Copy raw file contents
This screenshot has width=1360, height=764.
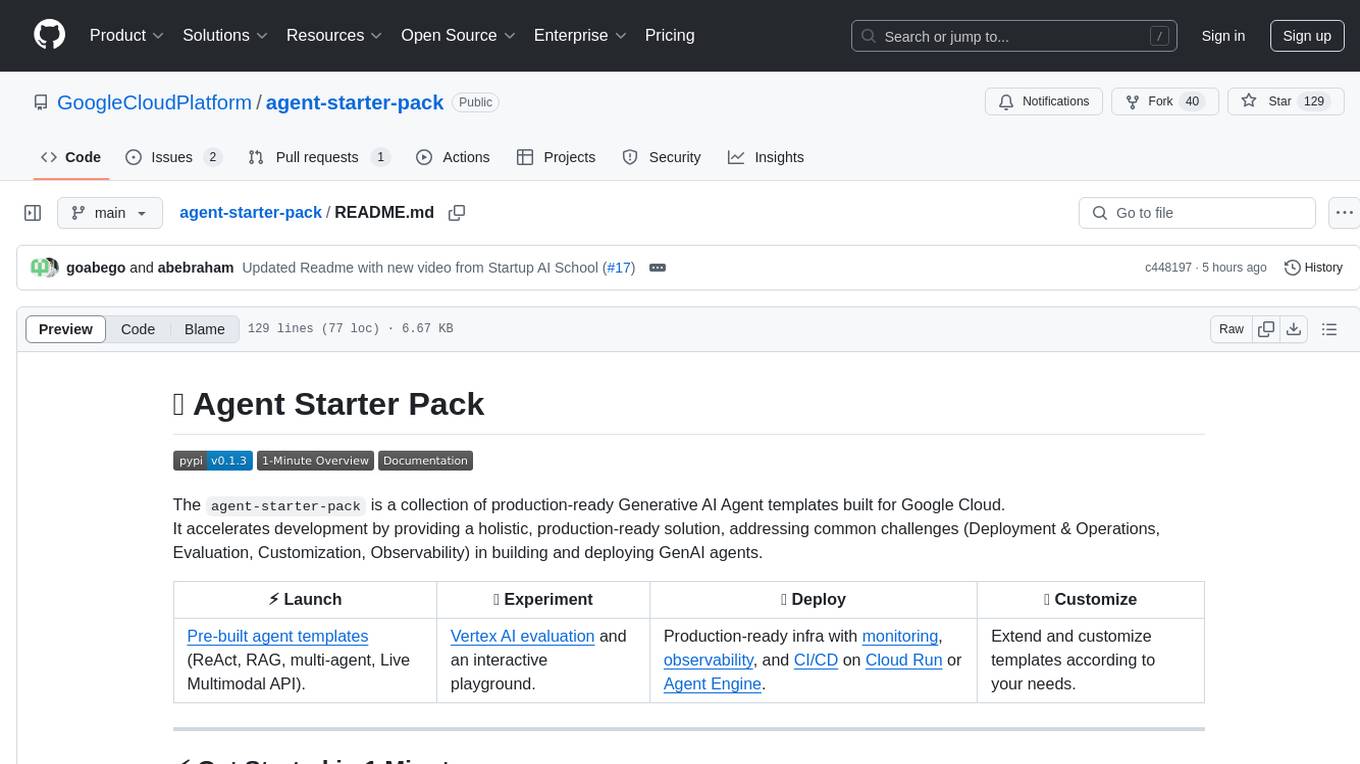[x=1267, y=329]
